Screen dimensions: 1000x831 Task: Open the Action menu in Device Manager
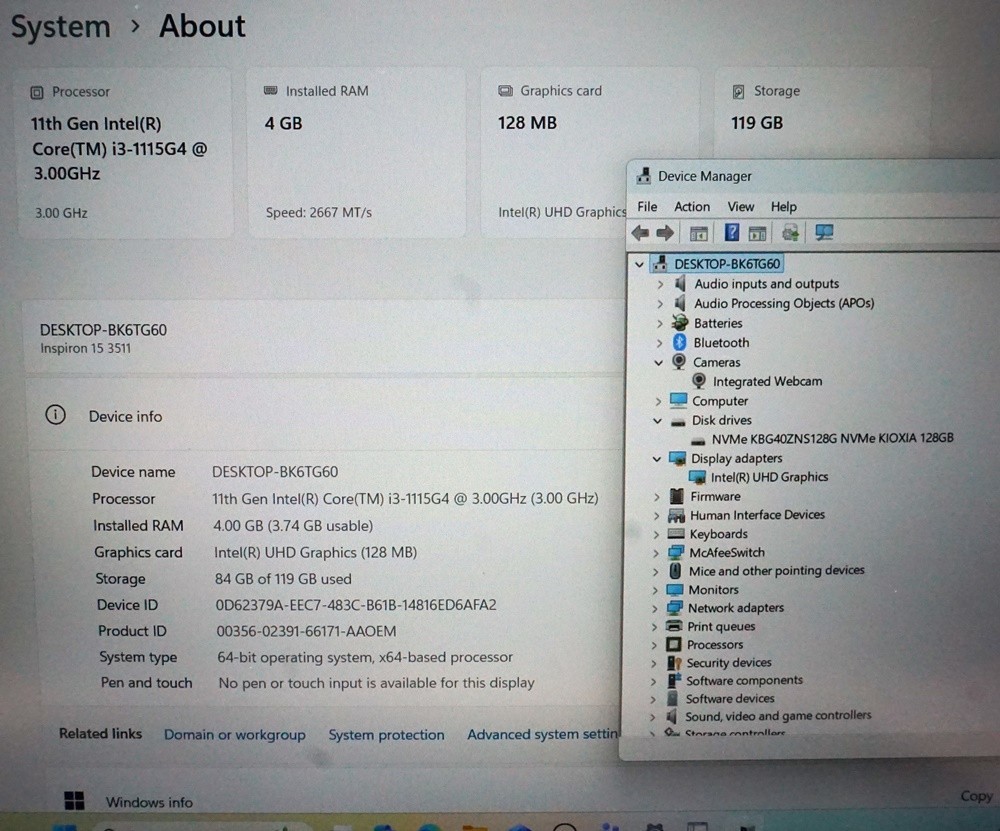692,207
